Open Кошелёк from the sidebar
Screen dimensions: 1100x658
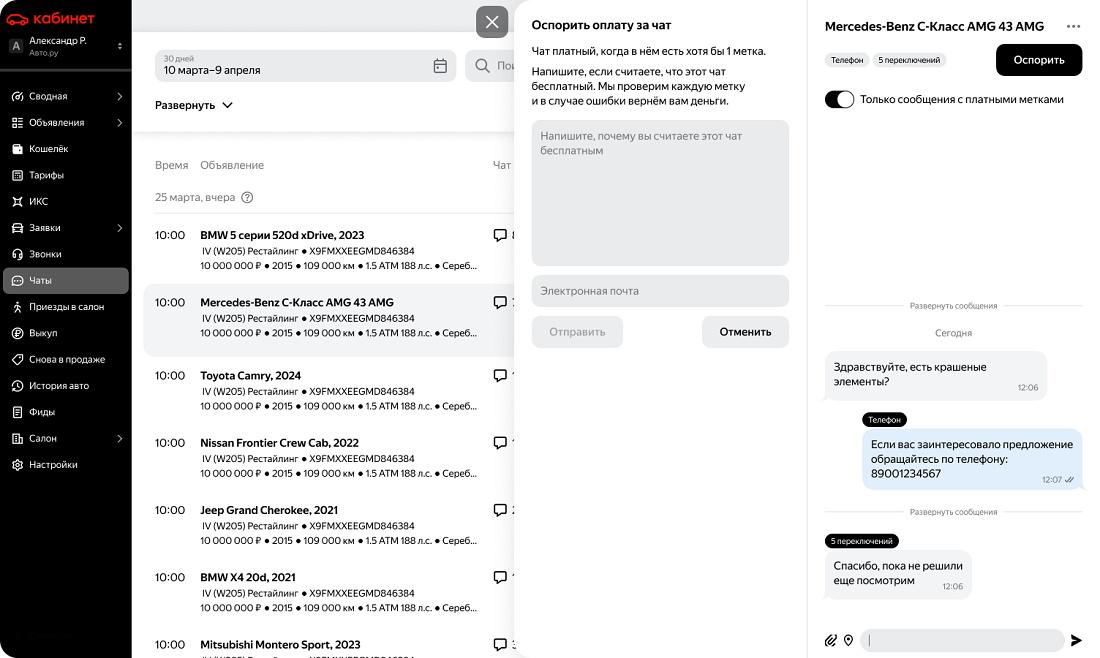[x=48, y=149]
